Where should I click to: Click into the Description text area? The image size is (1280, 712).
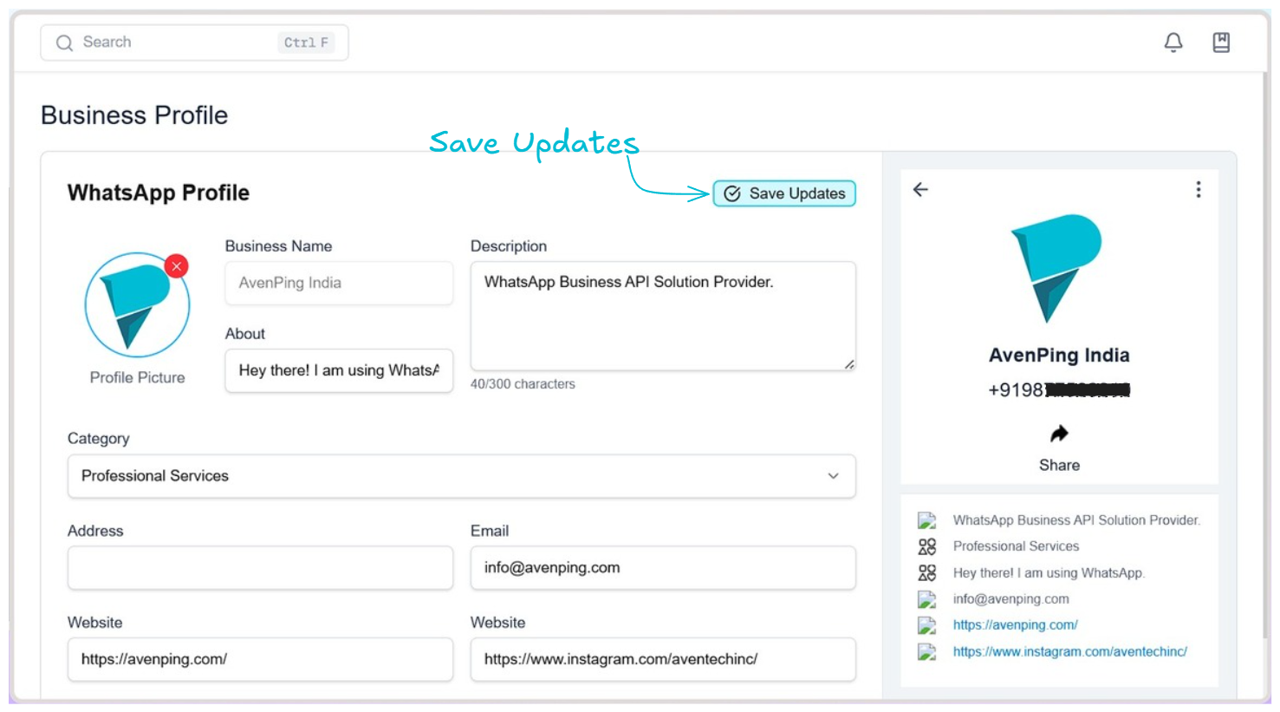pyautogui.click(x=663, y=316)
